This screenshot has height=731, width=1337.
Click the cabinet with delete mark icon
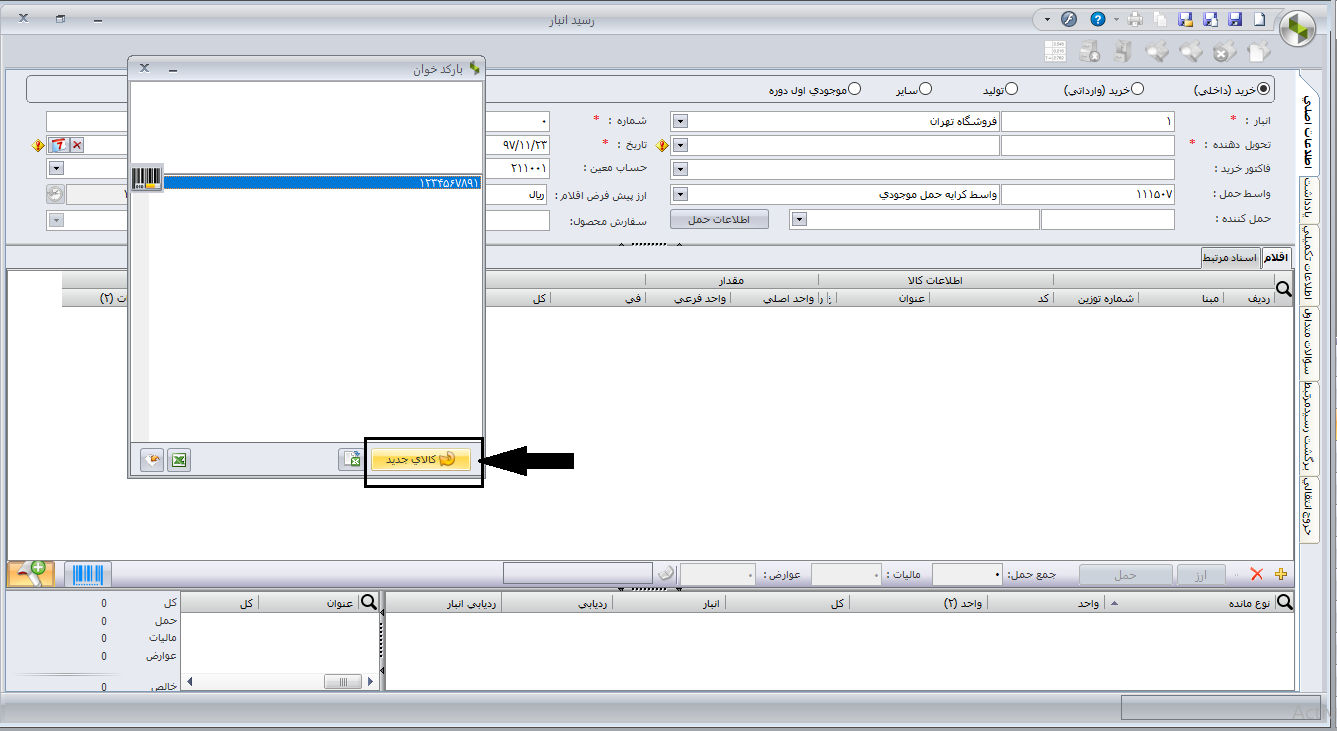coord(1089,51)
